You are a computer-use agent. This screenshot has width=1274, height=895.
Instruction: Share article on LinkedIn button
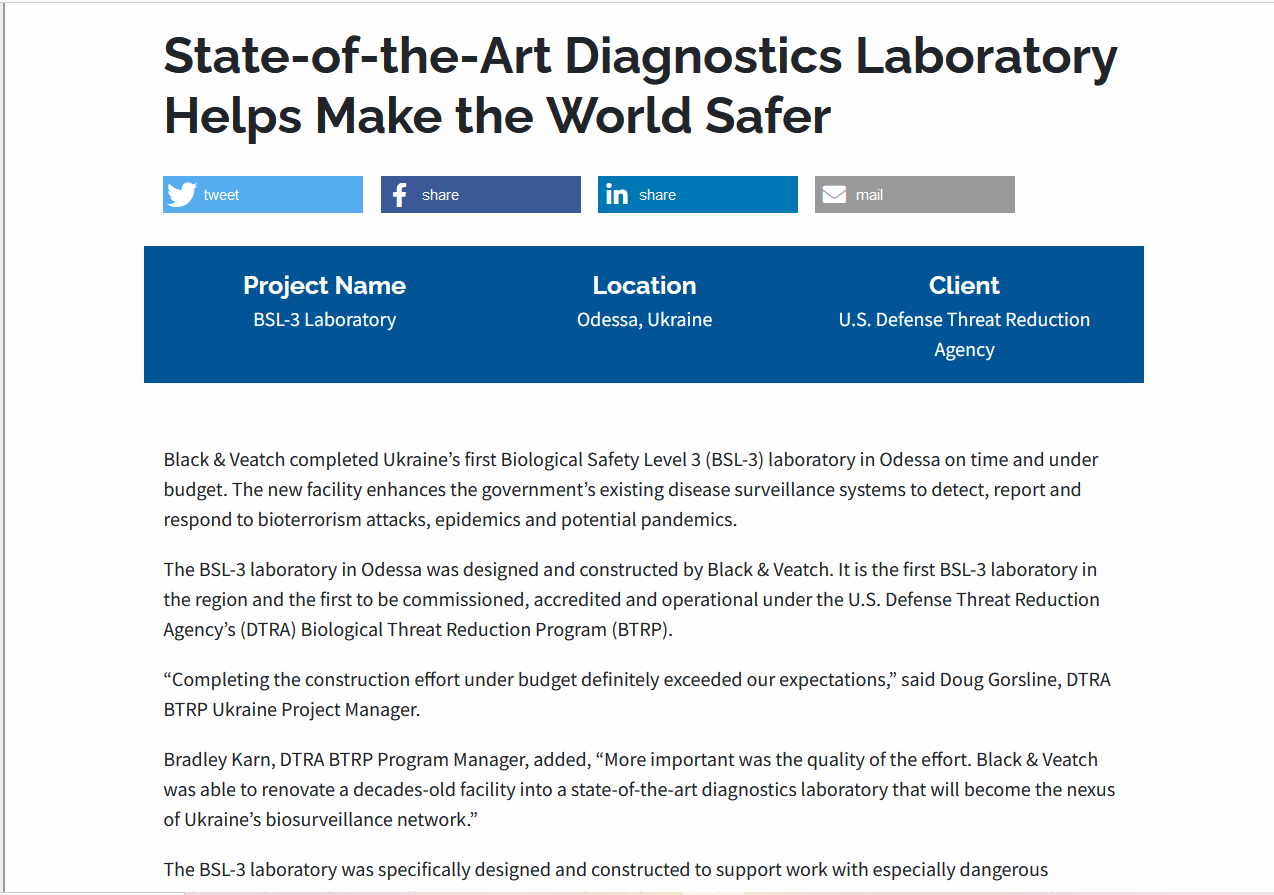click(698, 195)
